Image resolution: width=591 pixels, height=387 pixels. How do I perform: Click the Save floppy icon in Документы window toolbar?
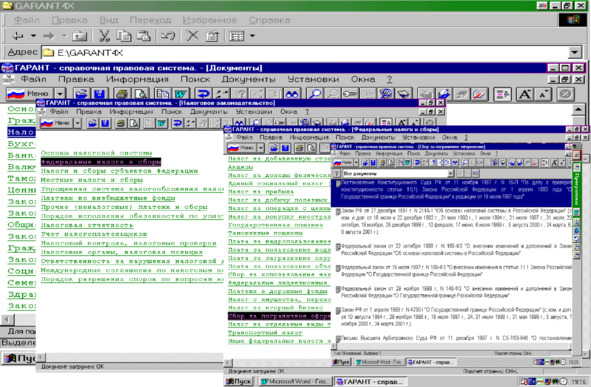coord(99,93)
